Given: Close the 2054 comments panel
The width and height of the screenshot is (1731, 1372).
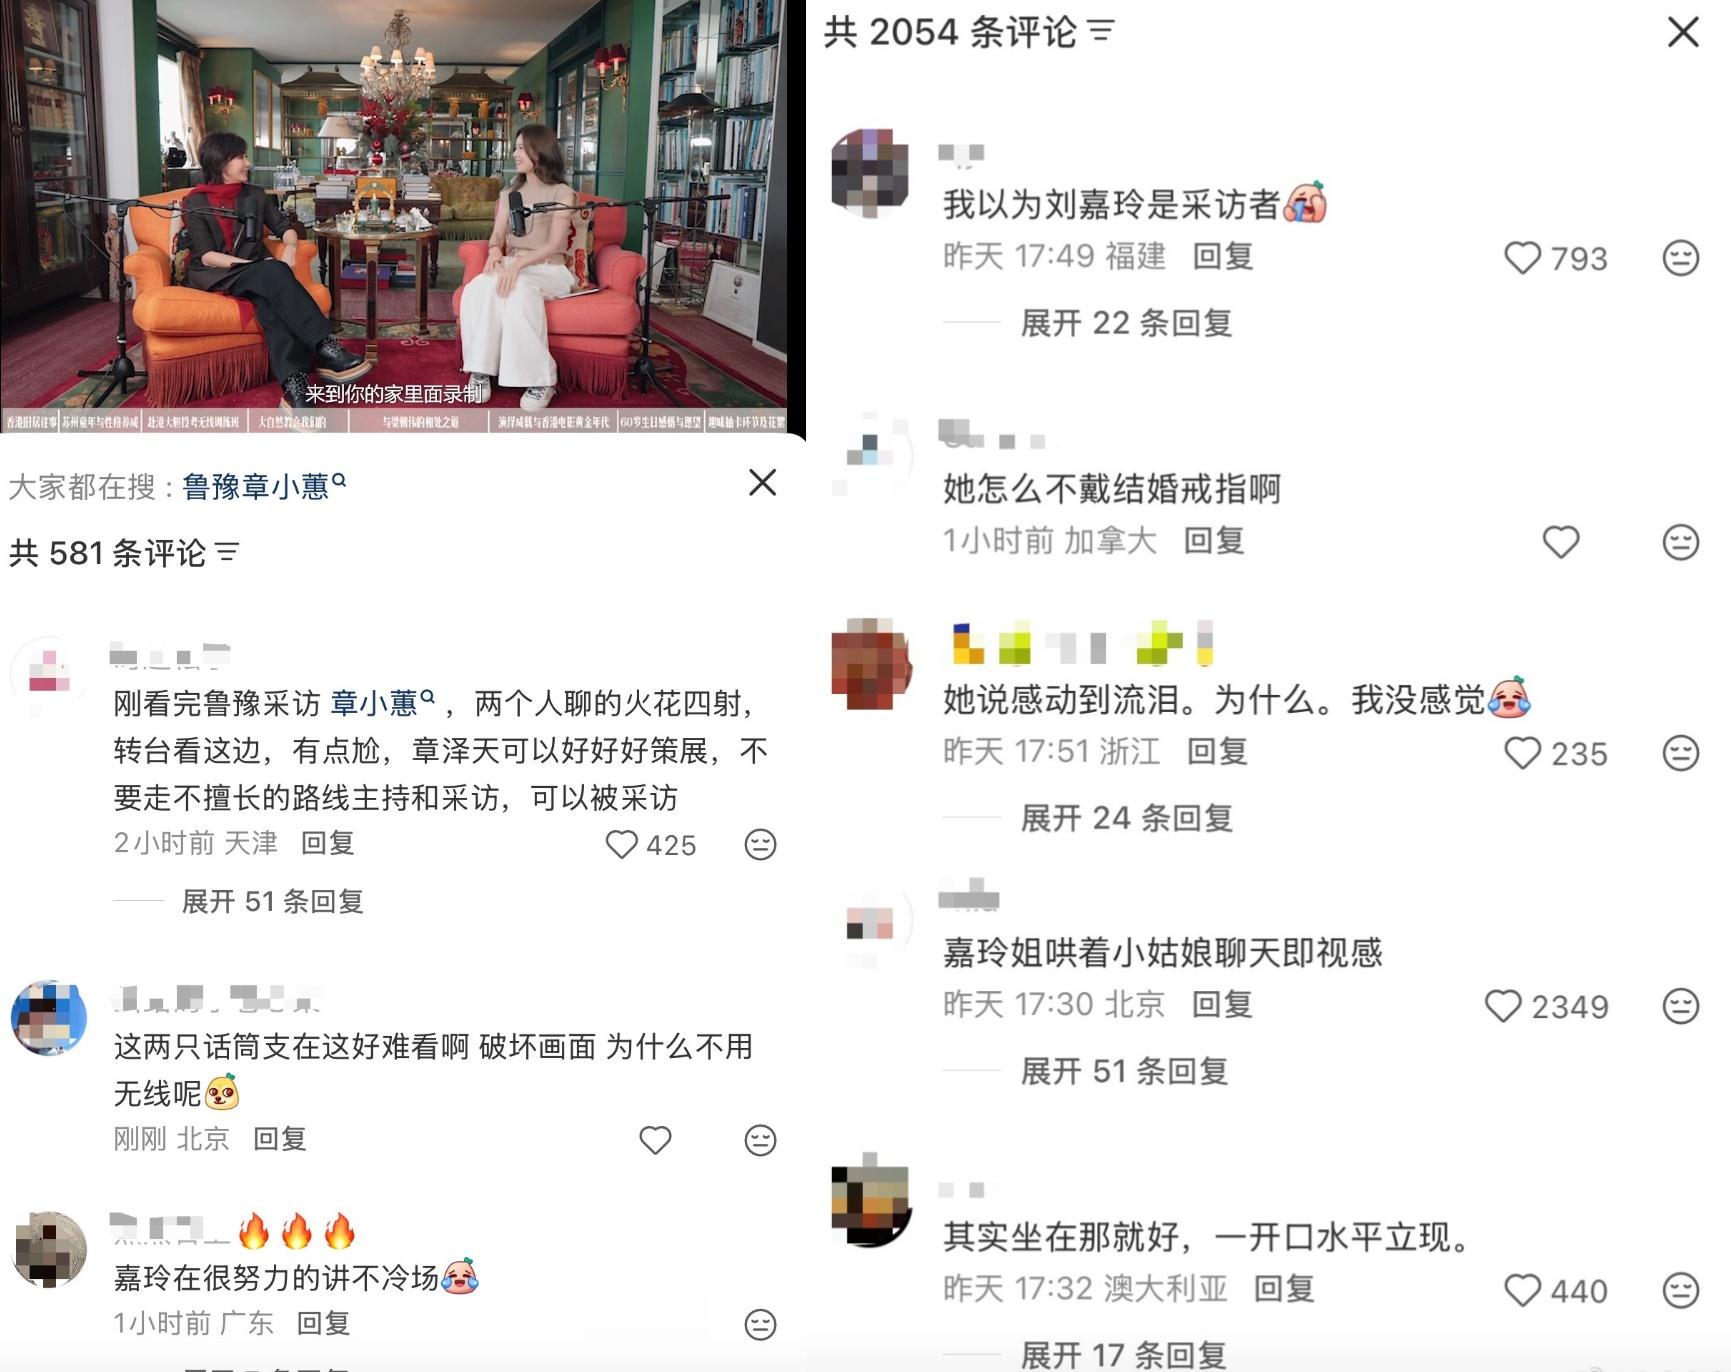Looking at the screenshot, I should (1683, 32).
